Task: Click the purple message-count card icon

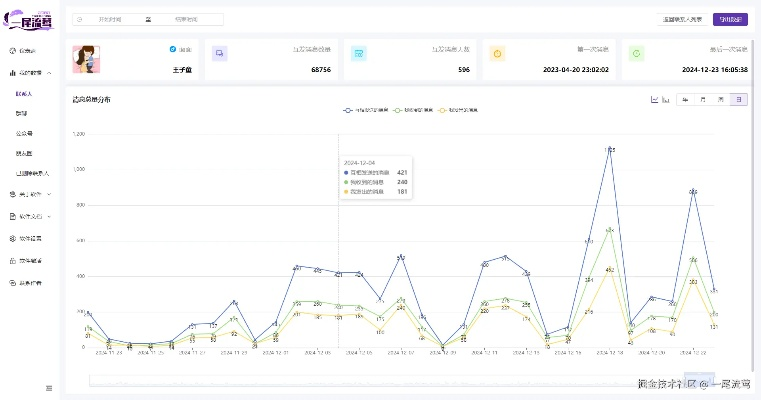Action: 220,53
